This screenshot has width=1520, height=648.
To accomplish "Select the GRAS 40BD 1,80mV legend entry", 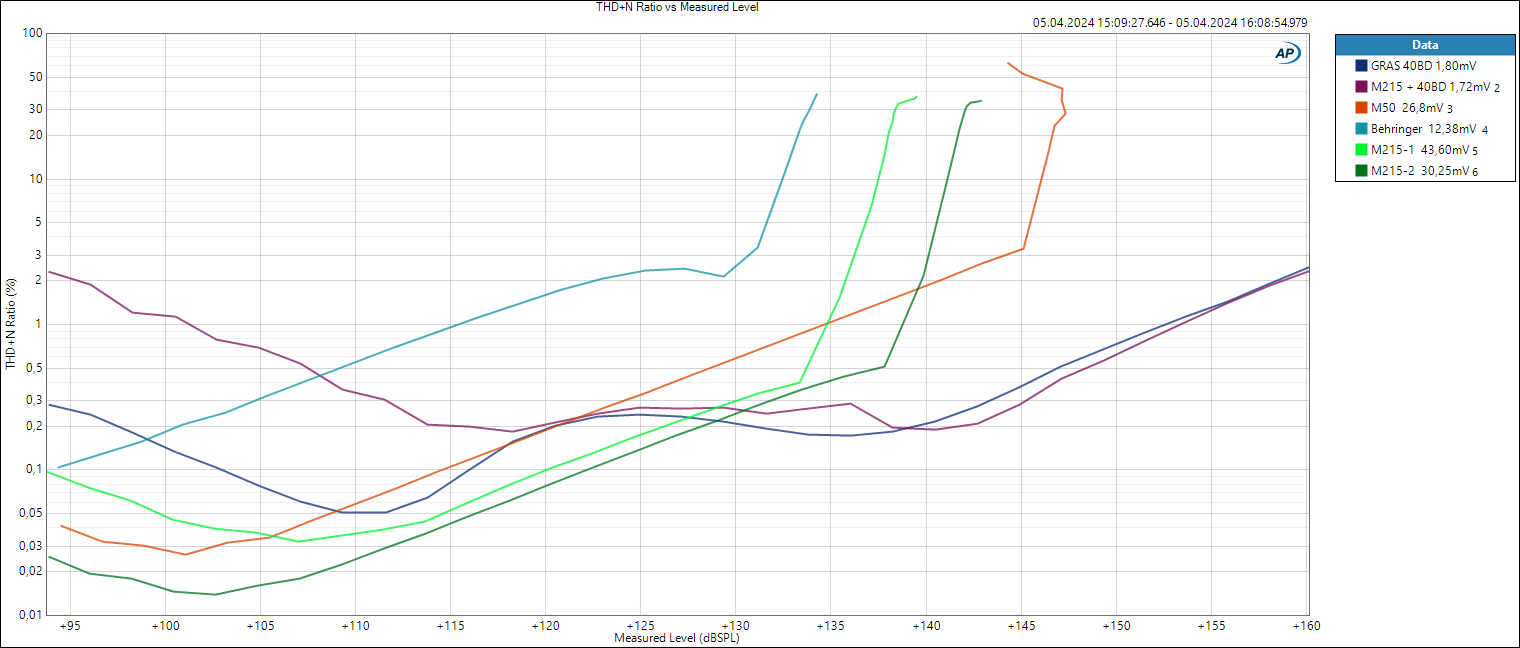I will pos(1425,65).
